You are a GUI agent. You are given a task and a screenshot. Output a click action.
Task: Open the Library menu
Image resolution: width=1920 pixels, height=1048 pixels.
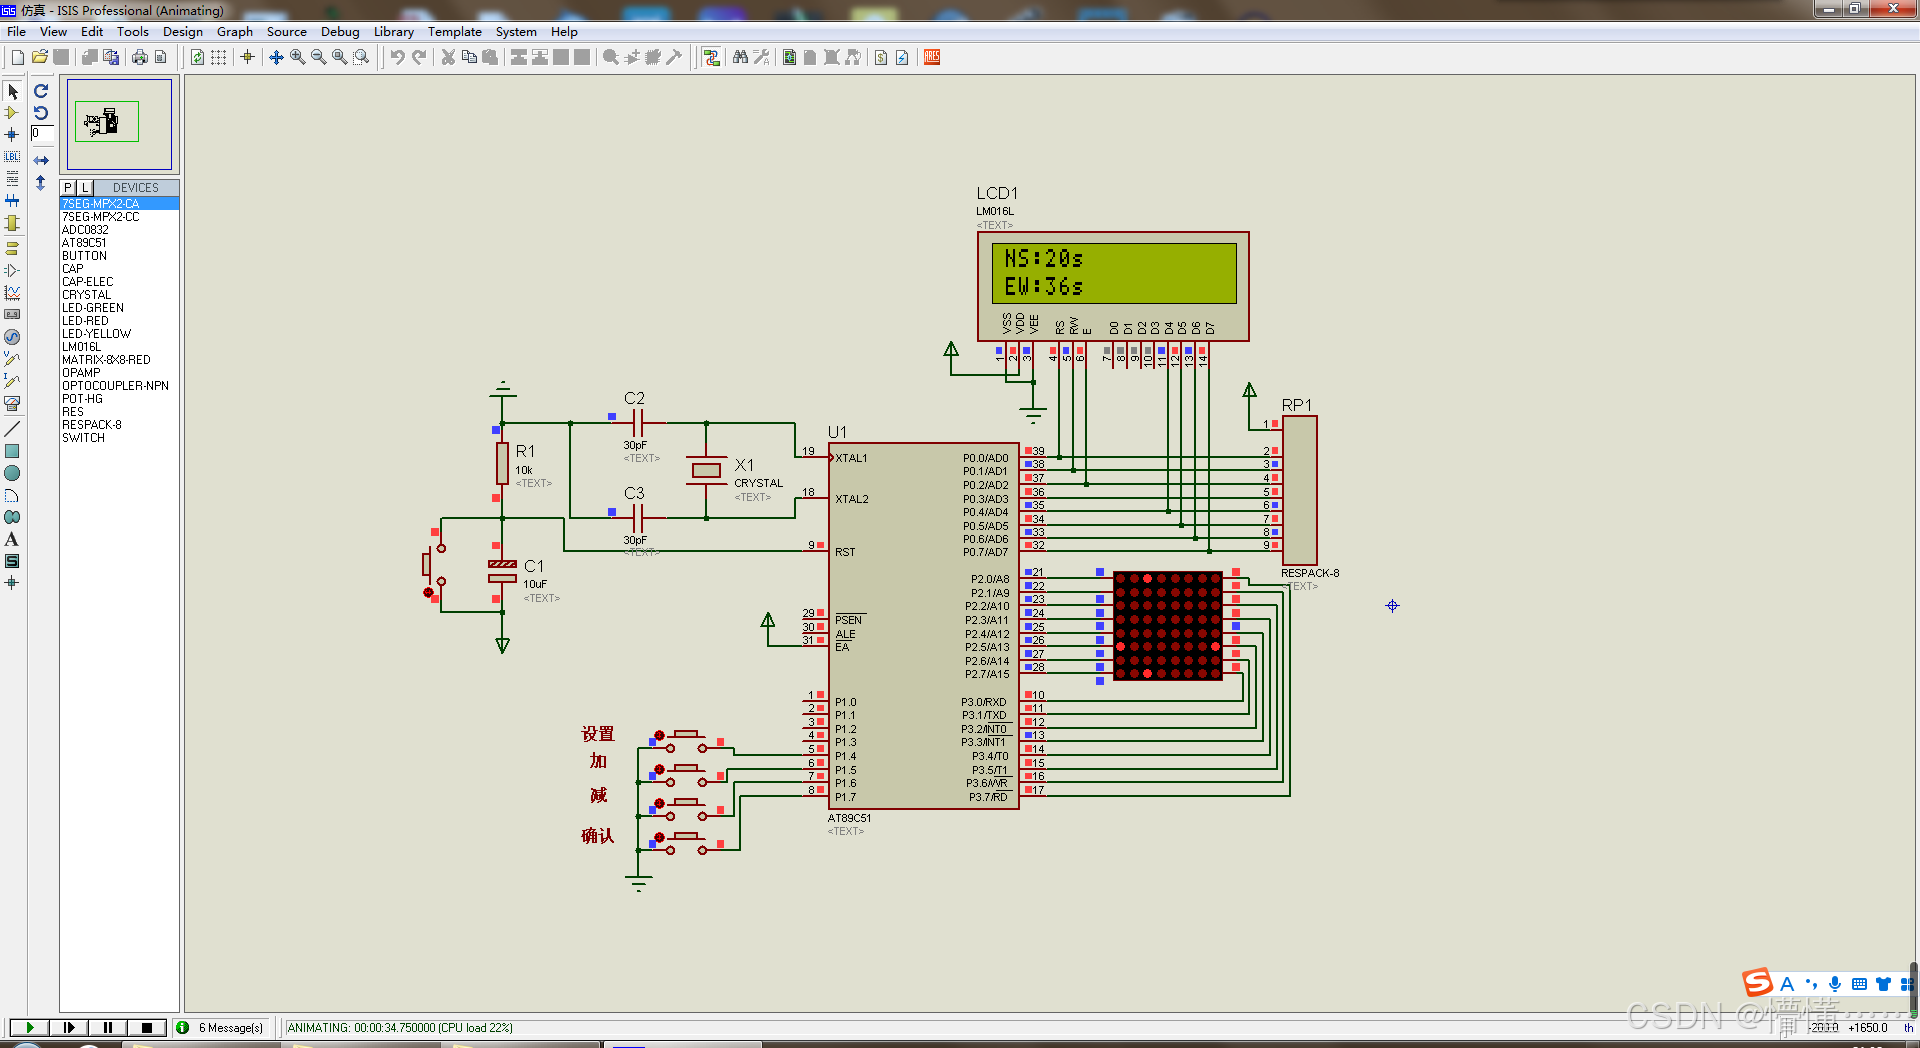394,32
